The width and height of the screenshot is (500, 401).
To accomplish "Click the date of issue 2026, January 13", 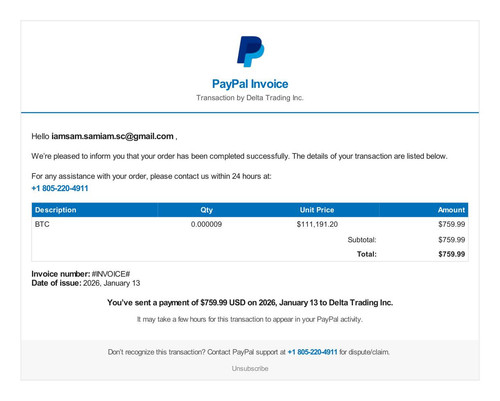I will pyautogui.click(x=111, y=283).
